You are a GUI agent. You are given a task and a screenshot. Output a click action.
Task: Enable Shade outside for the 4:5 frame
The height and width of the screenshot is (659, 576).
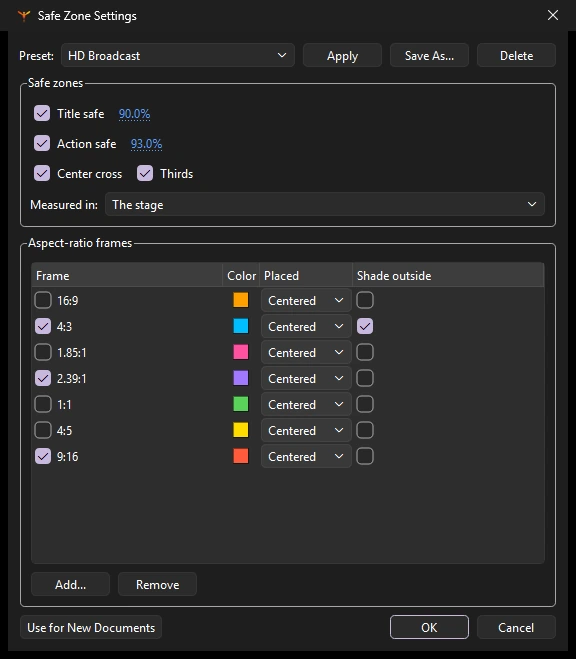365,430
